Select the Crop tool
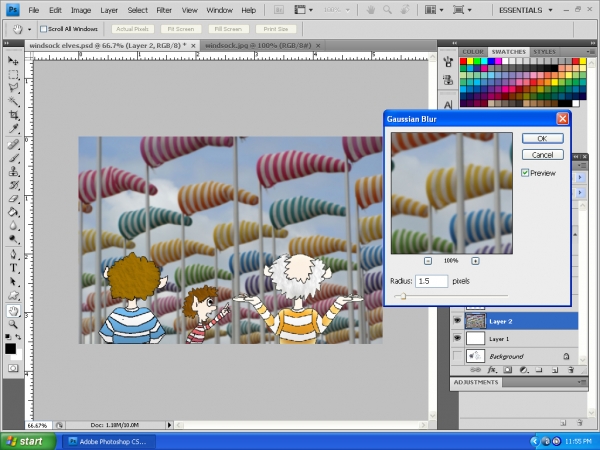This screenshot has height=450, width=600. (13, 115)
